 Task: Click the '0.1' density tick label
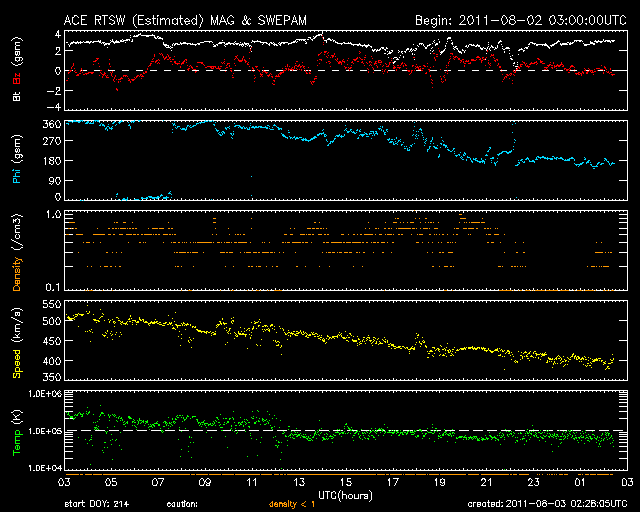(53, 287)
